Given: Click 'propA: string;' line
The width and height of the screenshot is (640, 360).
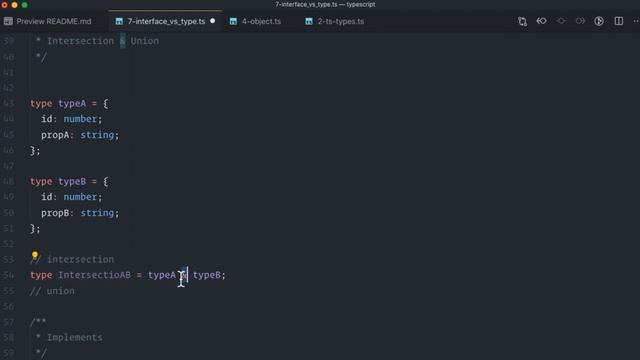Looking at the screenshot, I should (x=80, y=135).
